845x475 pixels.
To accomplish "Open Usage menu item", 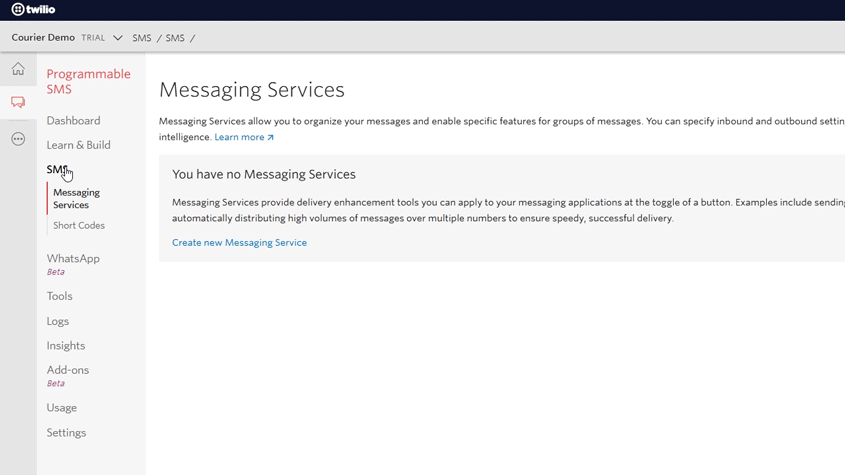I will pyautogui.click(x=61, y=408).
